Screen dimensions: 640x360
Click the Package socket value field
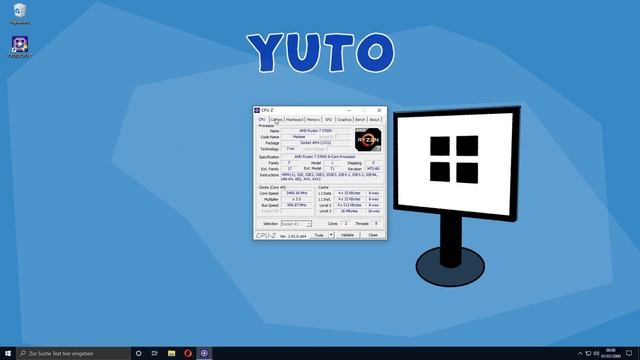(316, 143)
